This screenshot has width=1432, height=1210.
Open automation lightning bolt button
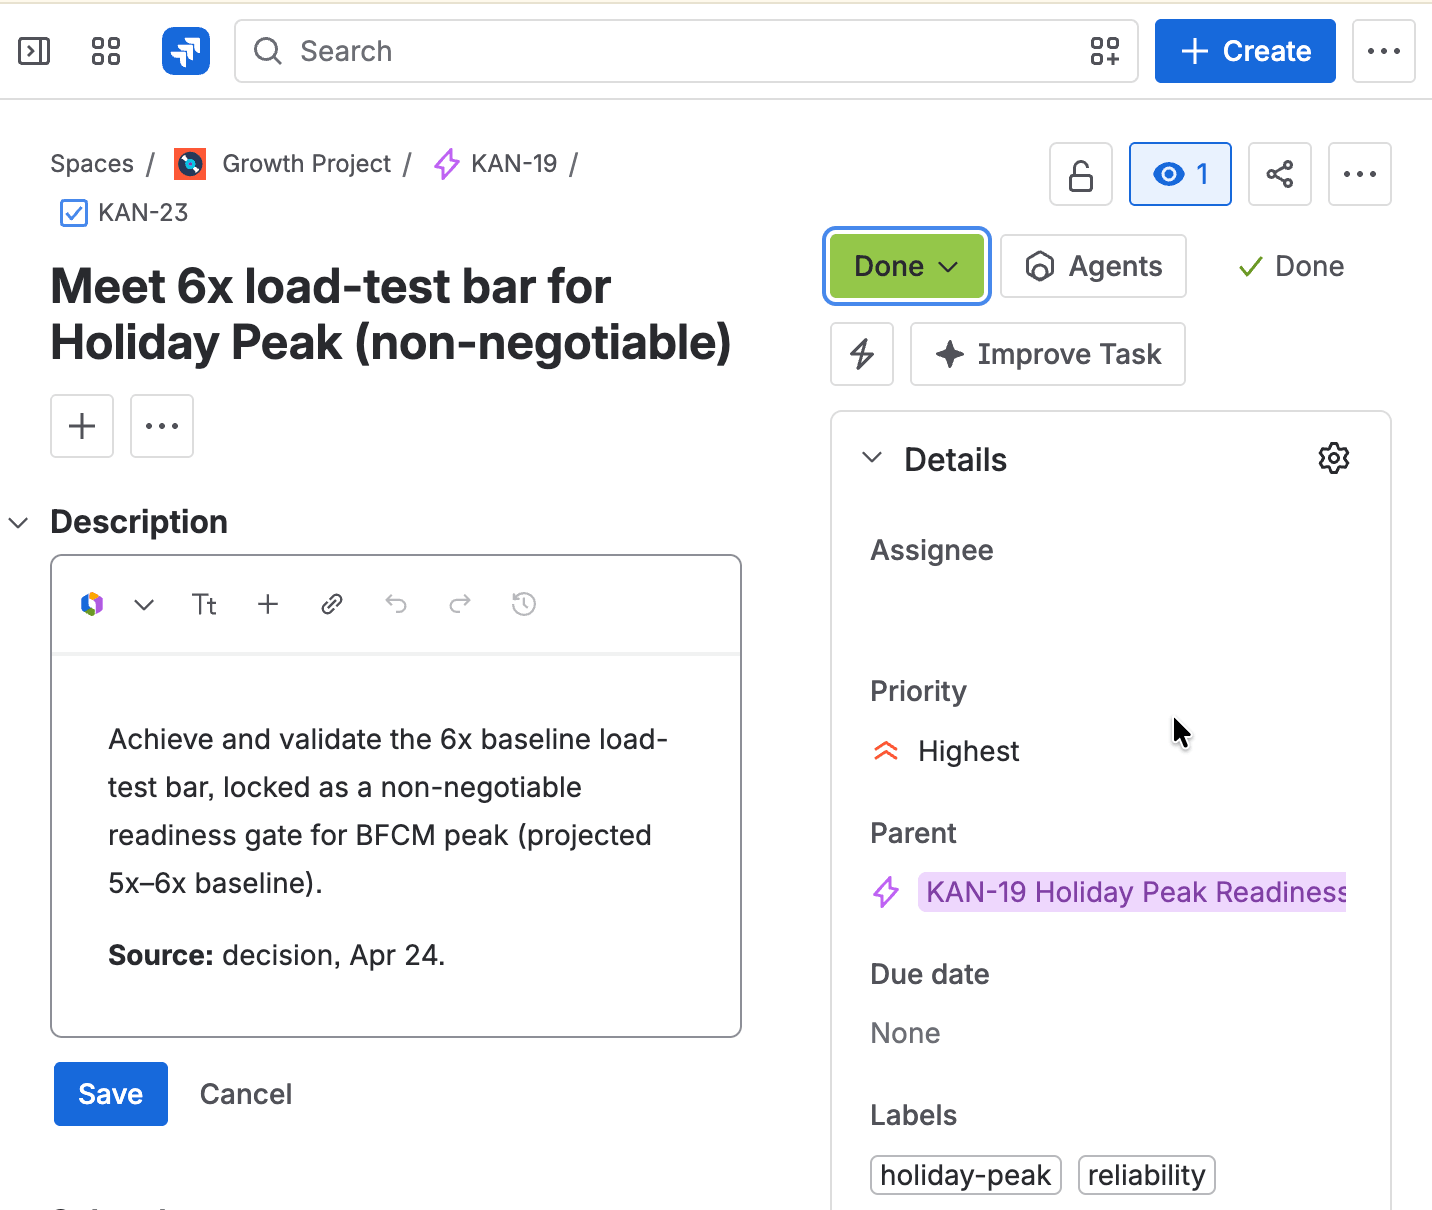click(x=862, y=354)
